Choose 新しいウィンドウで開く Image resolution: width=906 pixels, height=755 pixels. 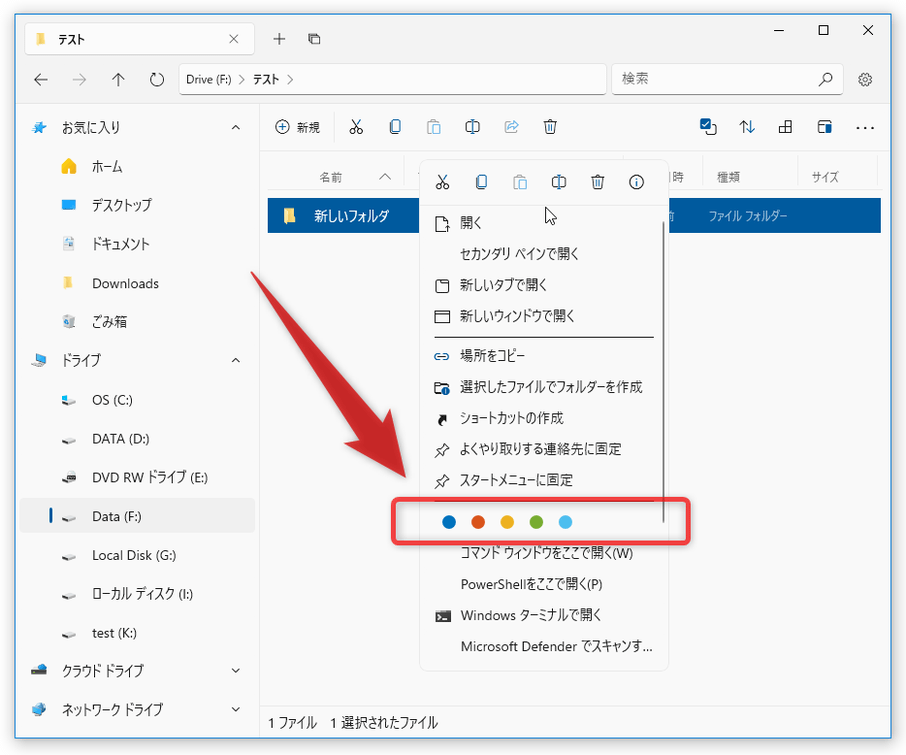(x=543, y=316)
